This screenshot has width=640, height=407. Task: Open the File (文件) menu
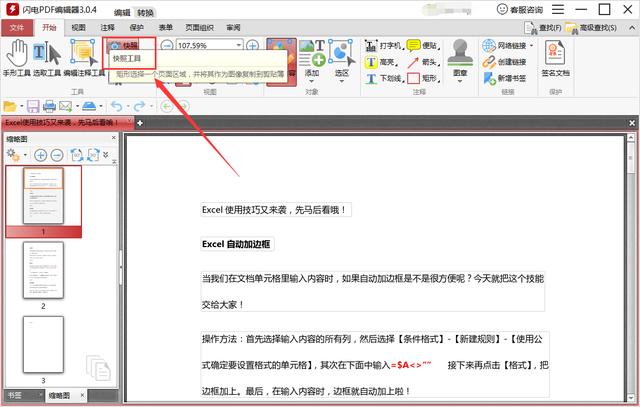(17, 28)
